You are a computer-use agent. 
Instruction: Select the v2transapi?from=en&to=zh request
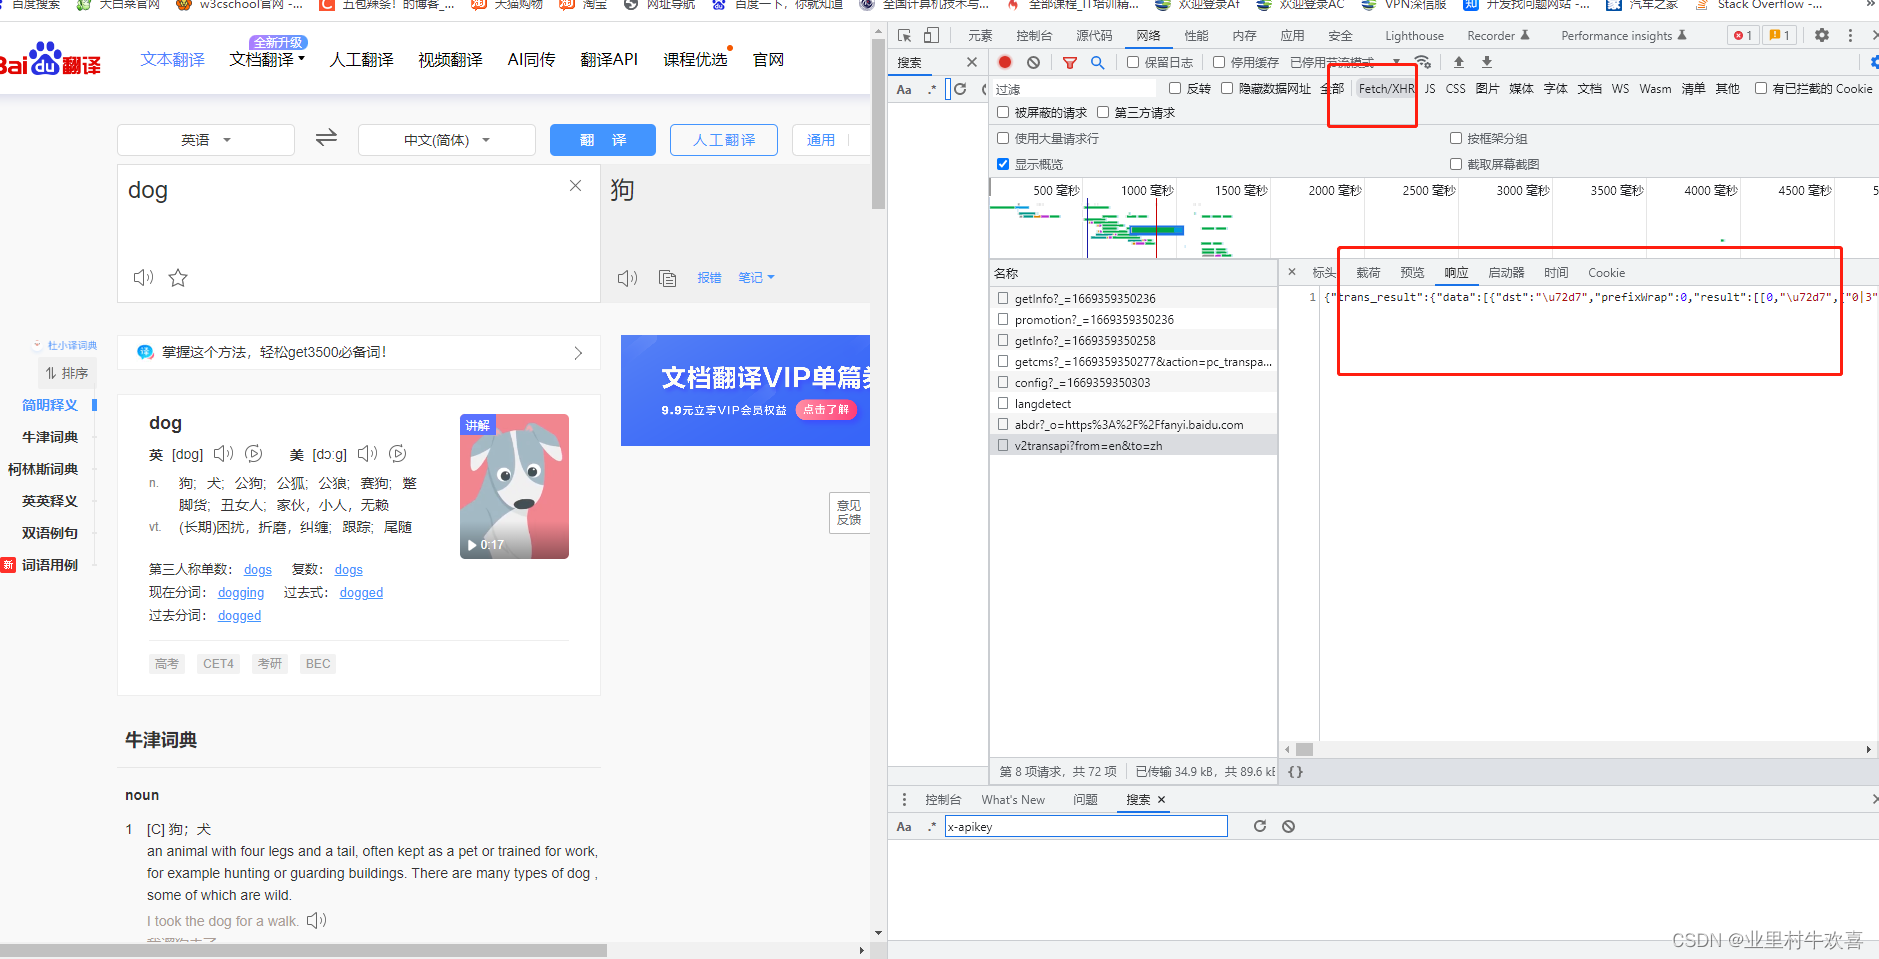[1133, 446]
